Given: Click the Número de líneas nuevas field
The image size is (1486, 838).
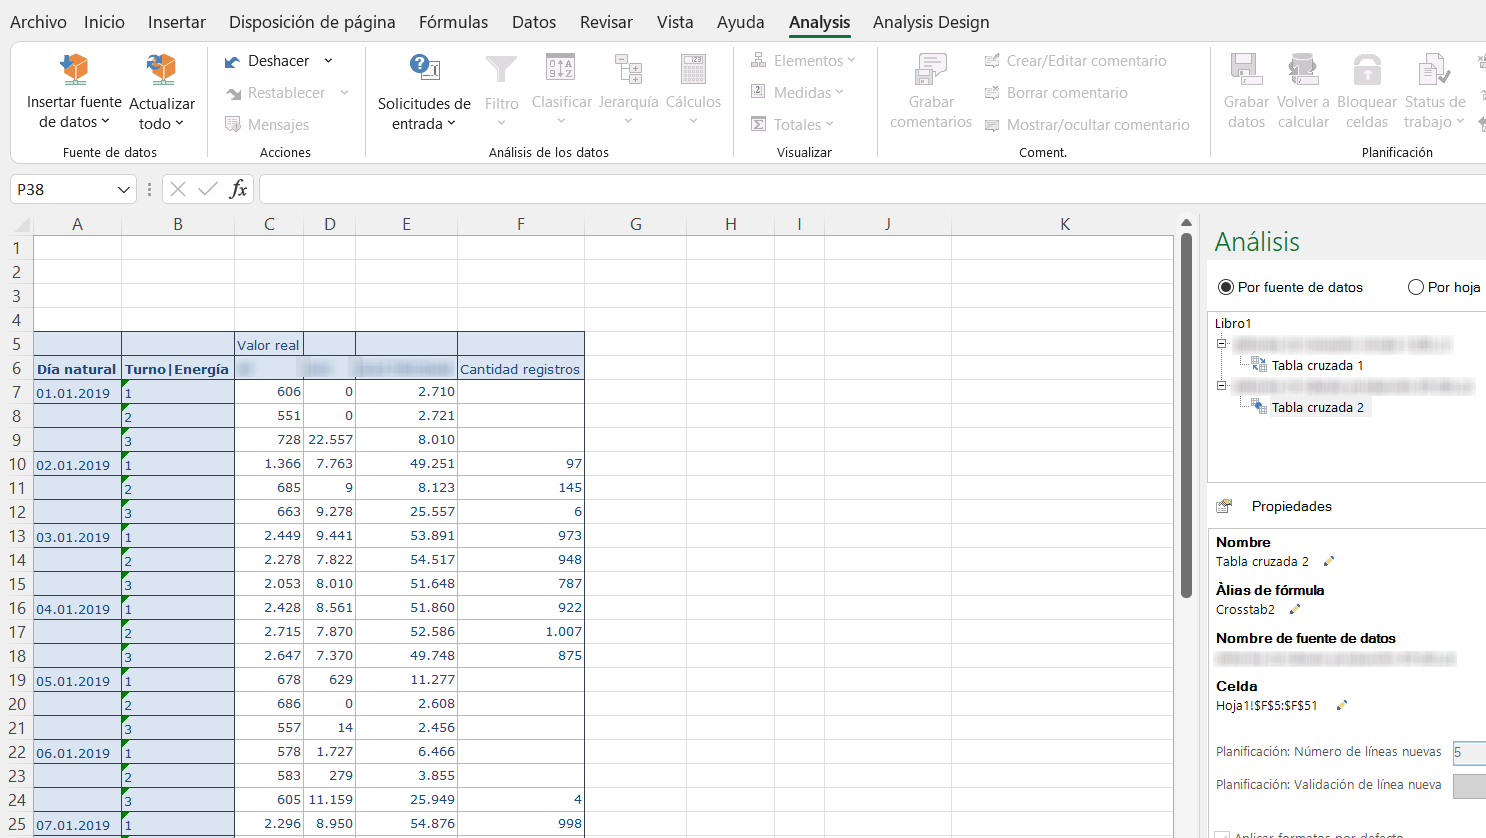Looking at the screenshot, I should point(1469,752).
